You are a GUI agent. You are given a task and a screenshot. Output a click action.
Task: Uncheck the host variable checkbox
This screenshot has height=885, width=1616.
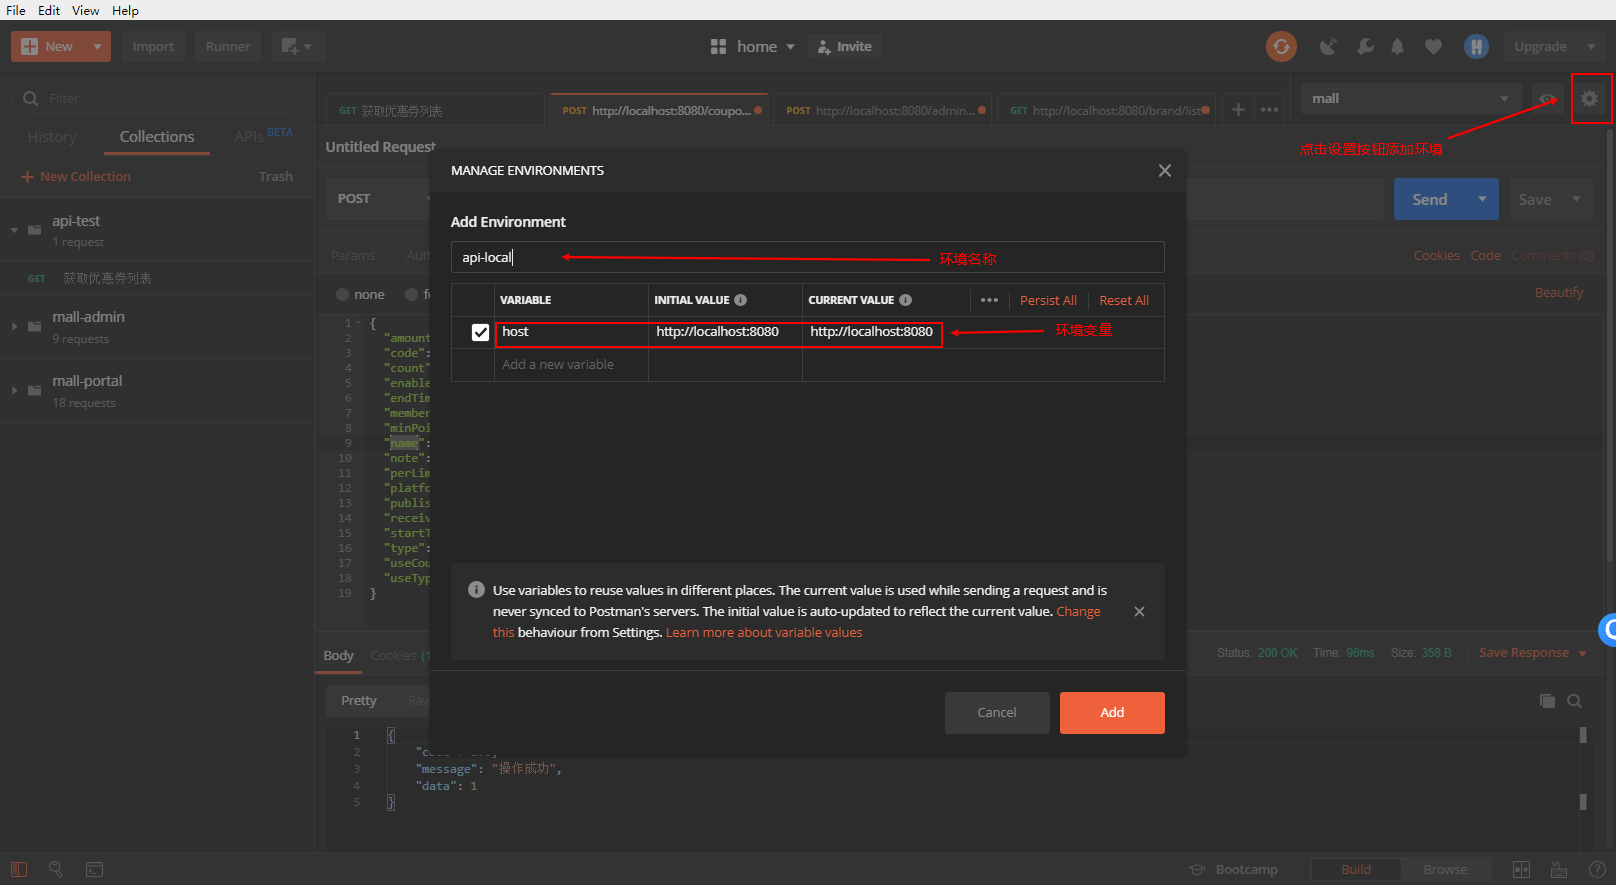tap(480, 332)
